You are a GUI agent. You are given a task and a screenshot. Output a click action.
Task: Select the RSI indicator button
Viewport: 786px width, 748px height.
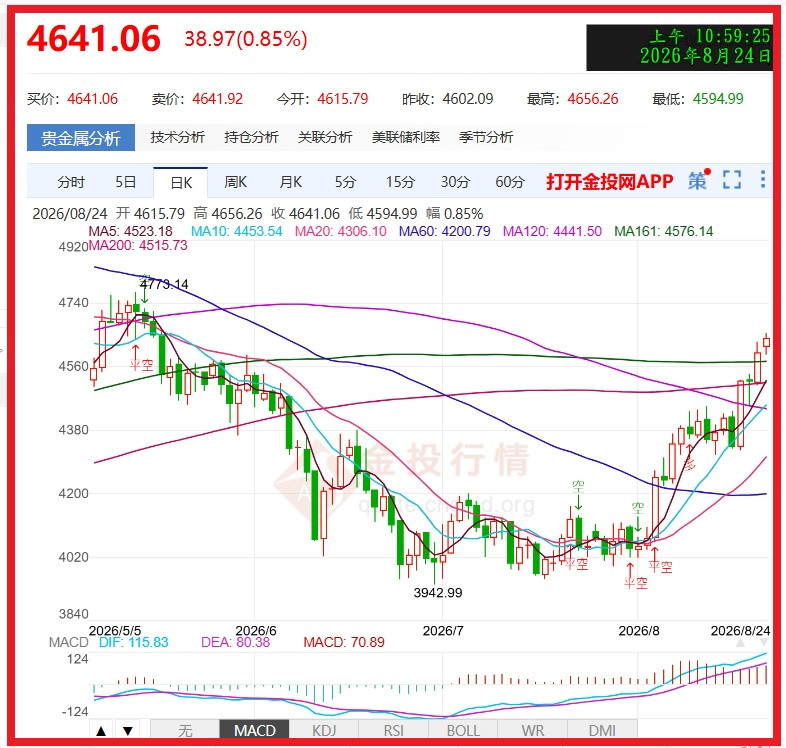[394, 730]
